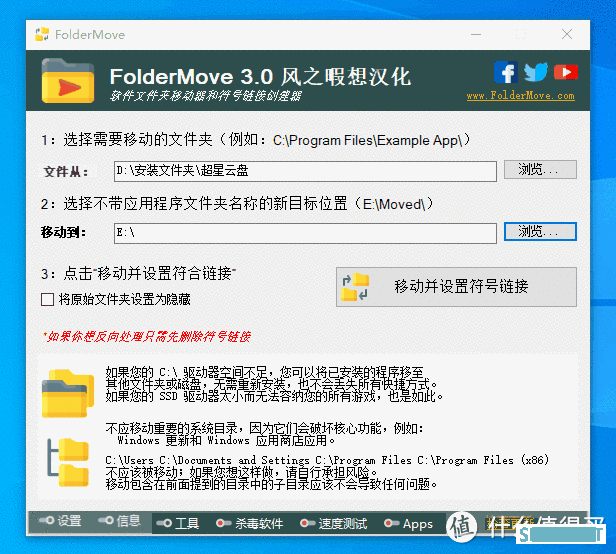
Task: Switch to the 速度测试 bottom tab
Action: click(334, 523)
